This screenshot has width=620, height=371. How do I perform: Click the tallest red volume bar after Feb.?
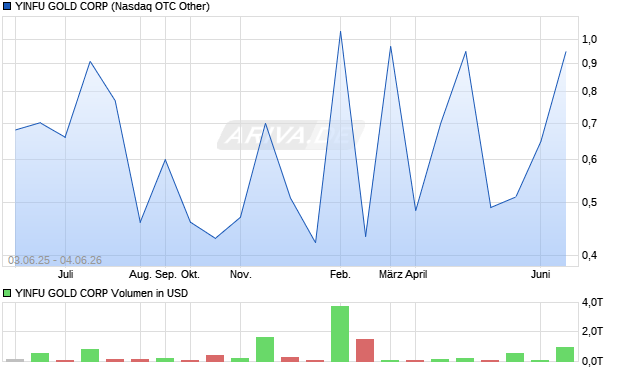pos(365,350)
